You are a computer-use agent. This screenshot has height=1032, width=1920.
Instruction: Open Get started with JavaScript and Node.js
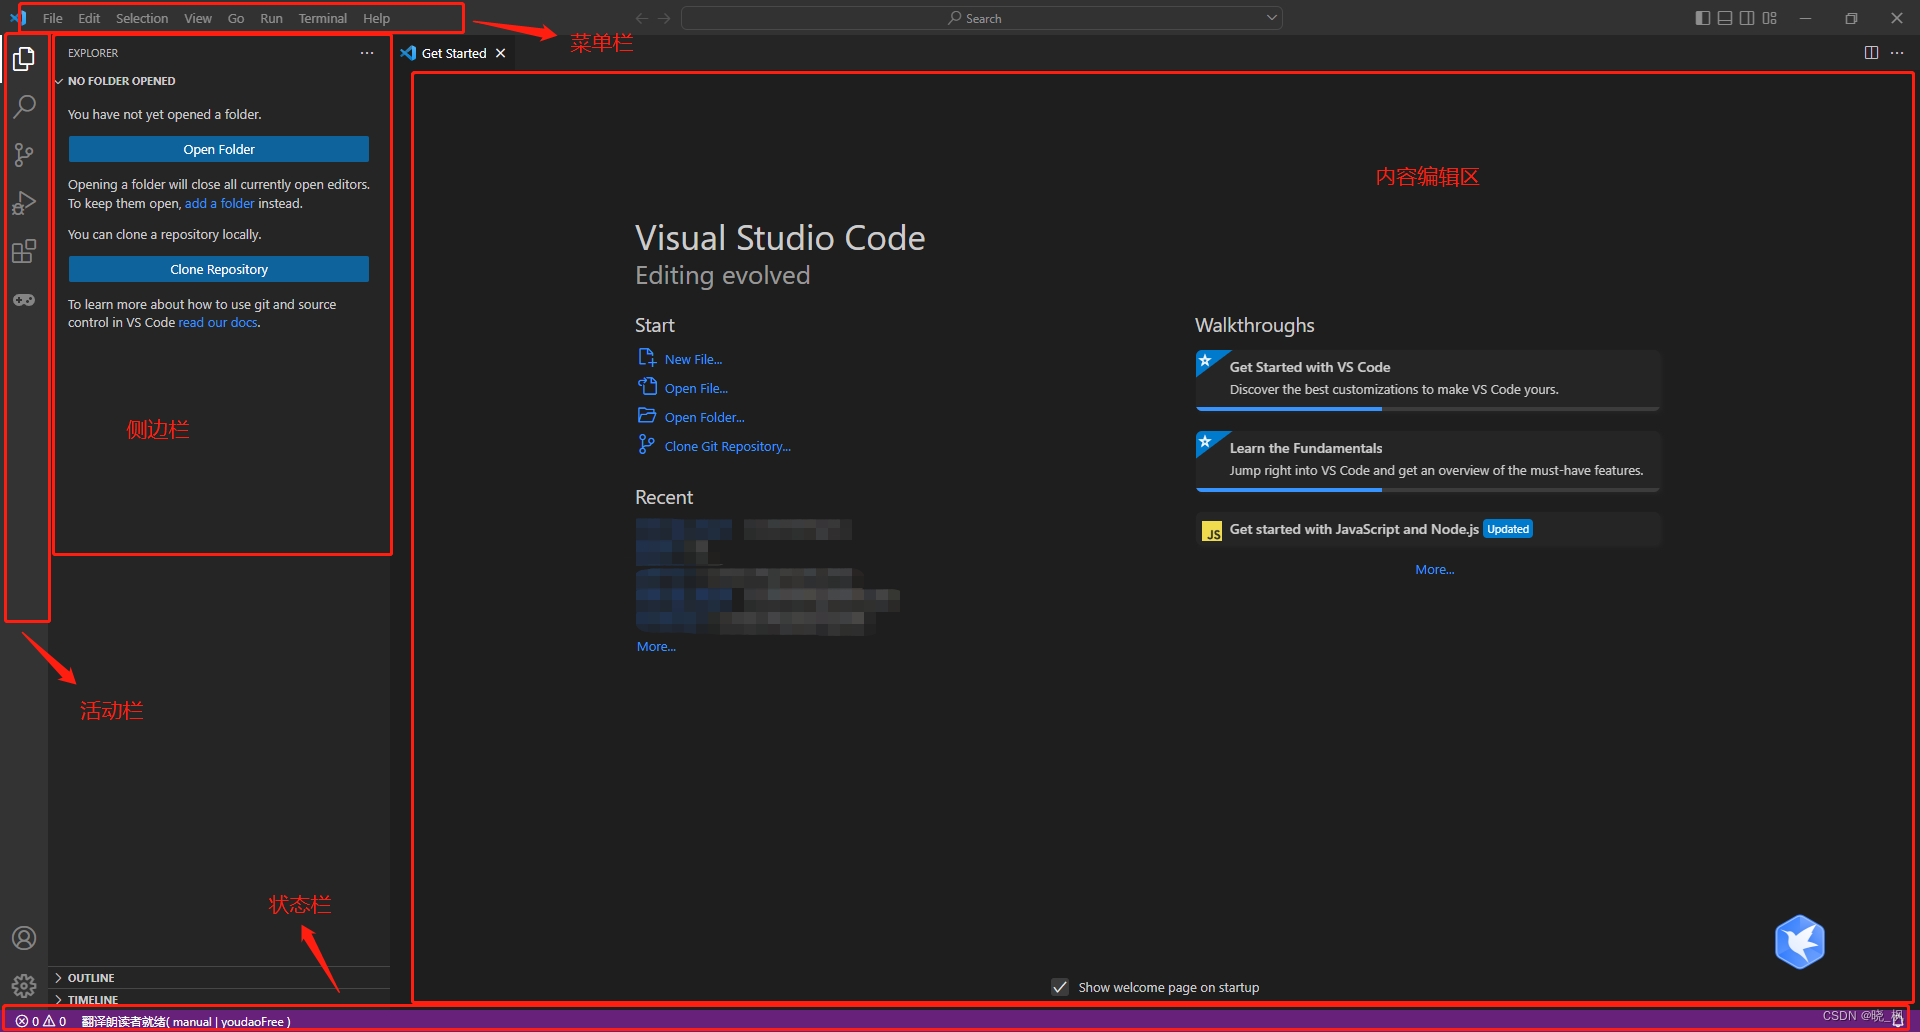tap(1428, 530)
